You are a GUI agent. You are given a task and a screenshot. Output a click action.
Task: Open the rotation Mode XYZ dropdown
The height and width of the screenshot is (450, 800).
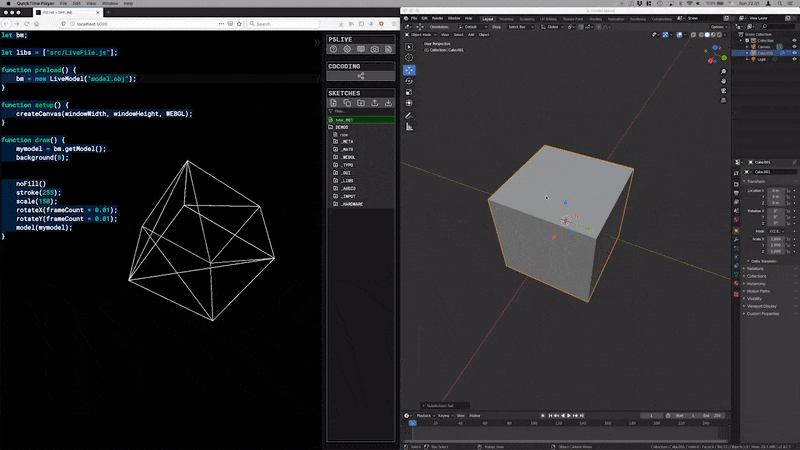point(776,232)
